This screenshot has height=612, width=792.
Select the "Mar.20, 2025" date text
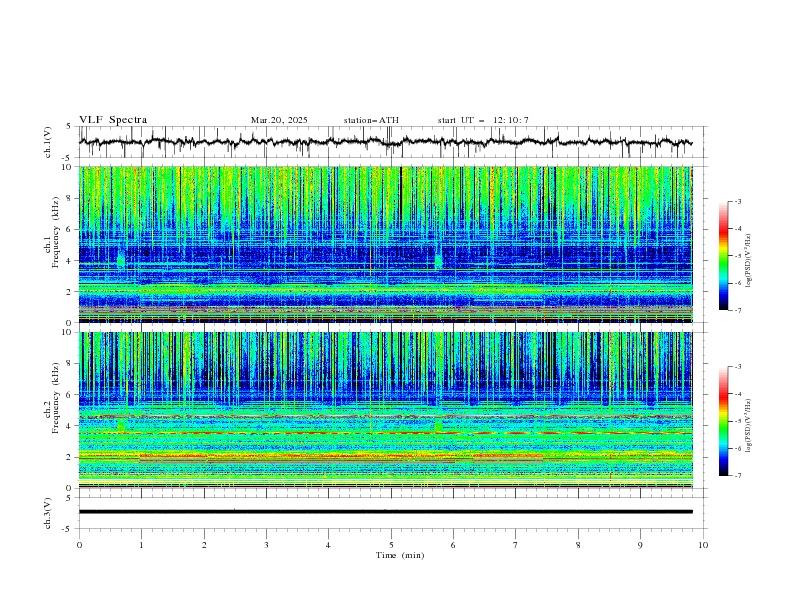279,120
